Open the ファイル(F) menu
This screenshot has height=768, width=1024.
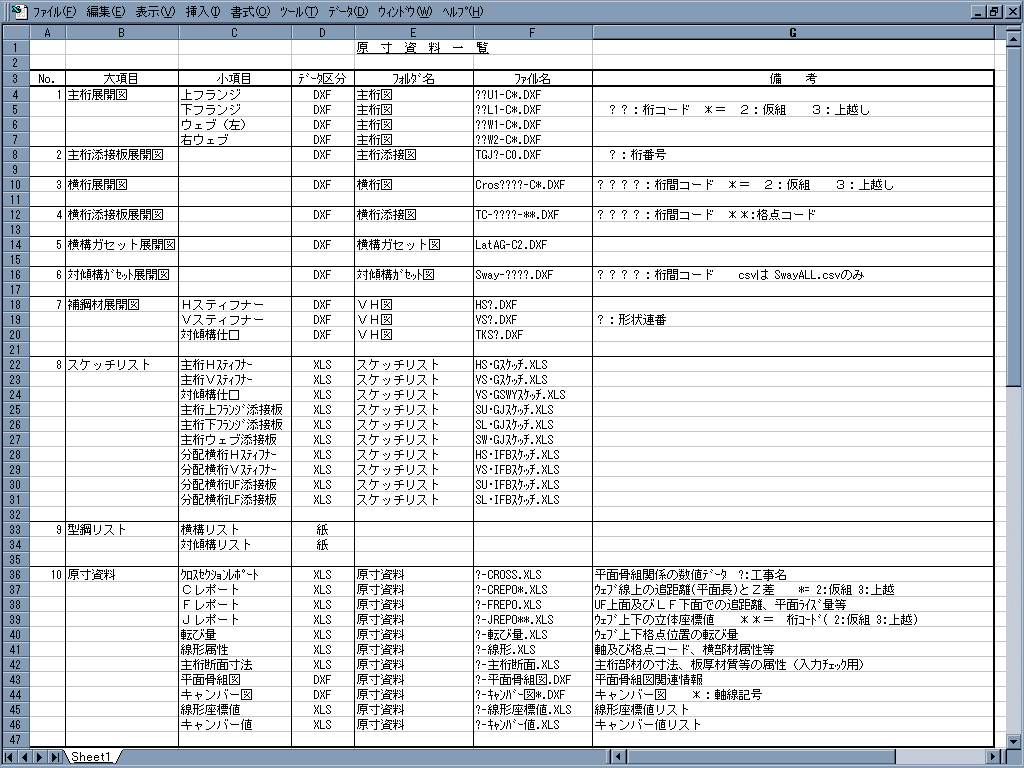pos(54,12)
